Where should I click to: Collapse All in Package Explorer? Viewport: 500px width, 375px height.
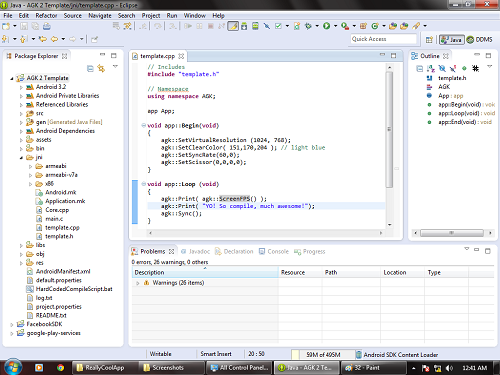point(90,68)
